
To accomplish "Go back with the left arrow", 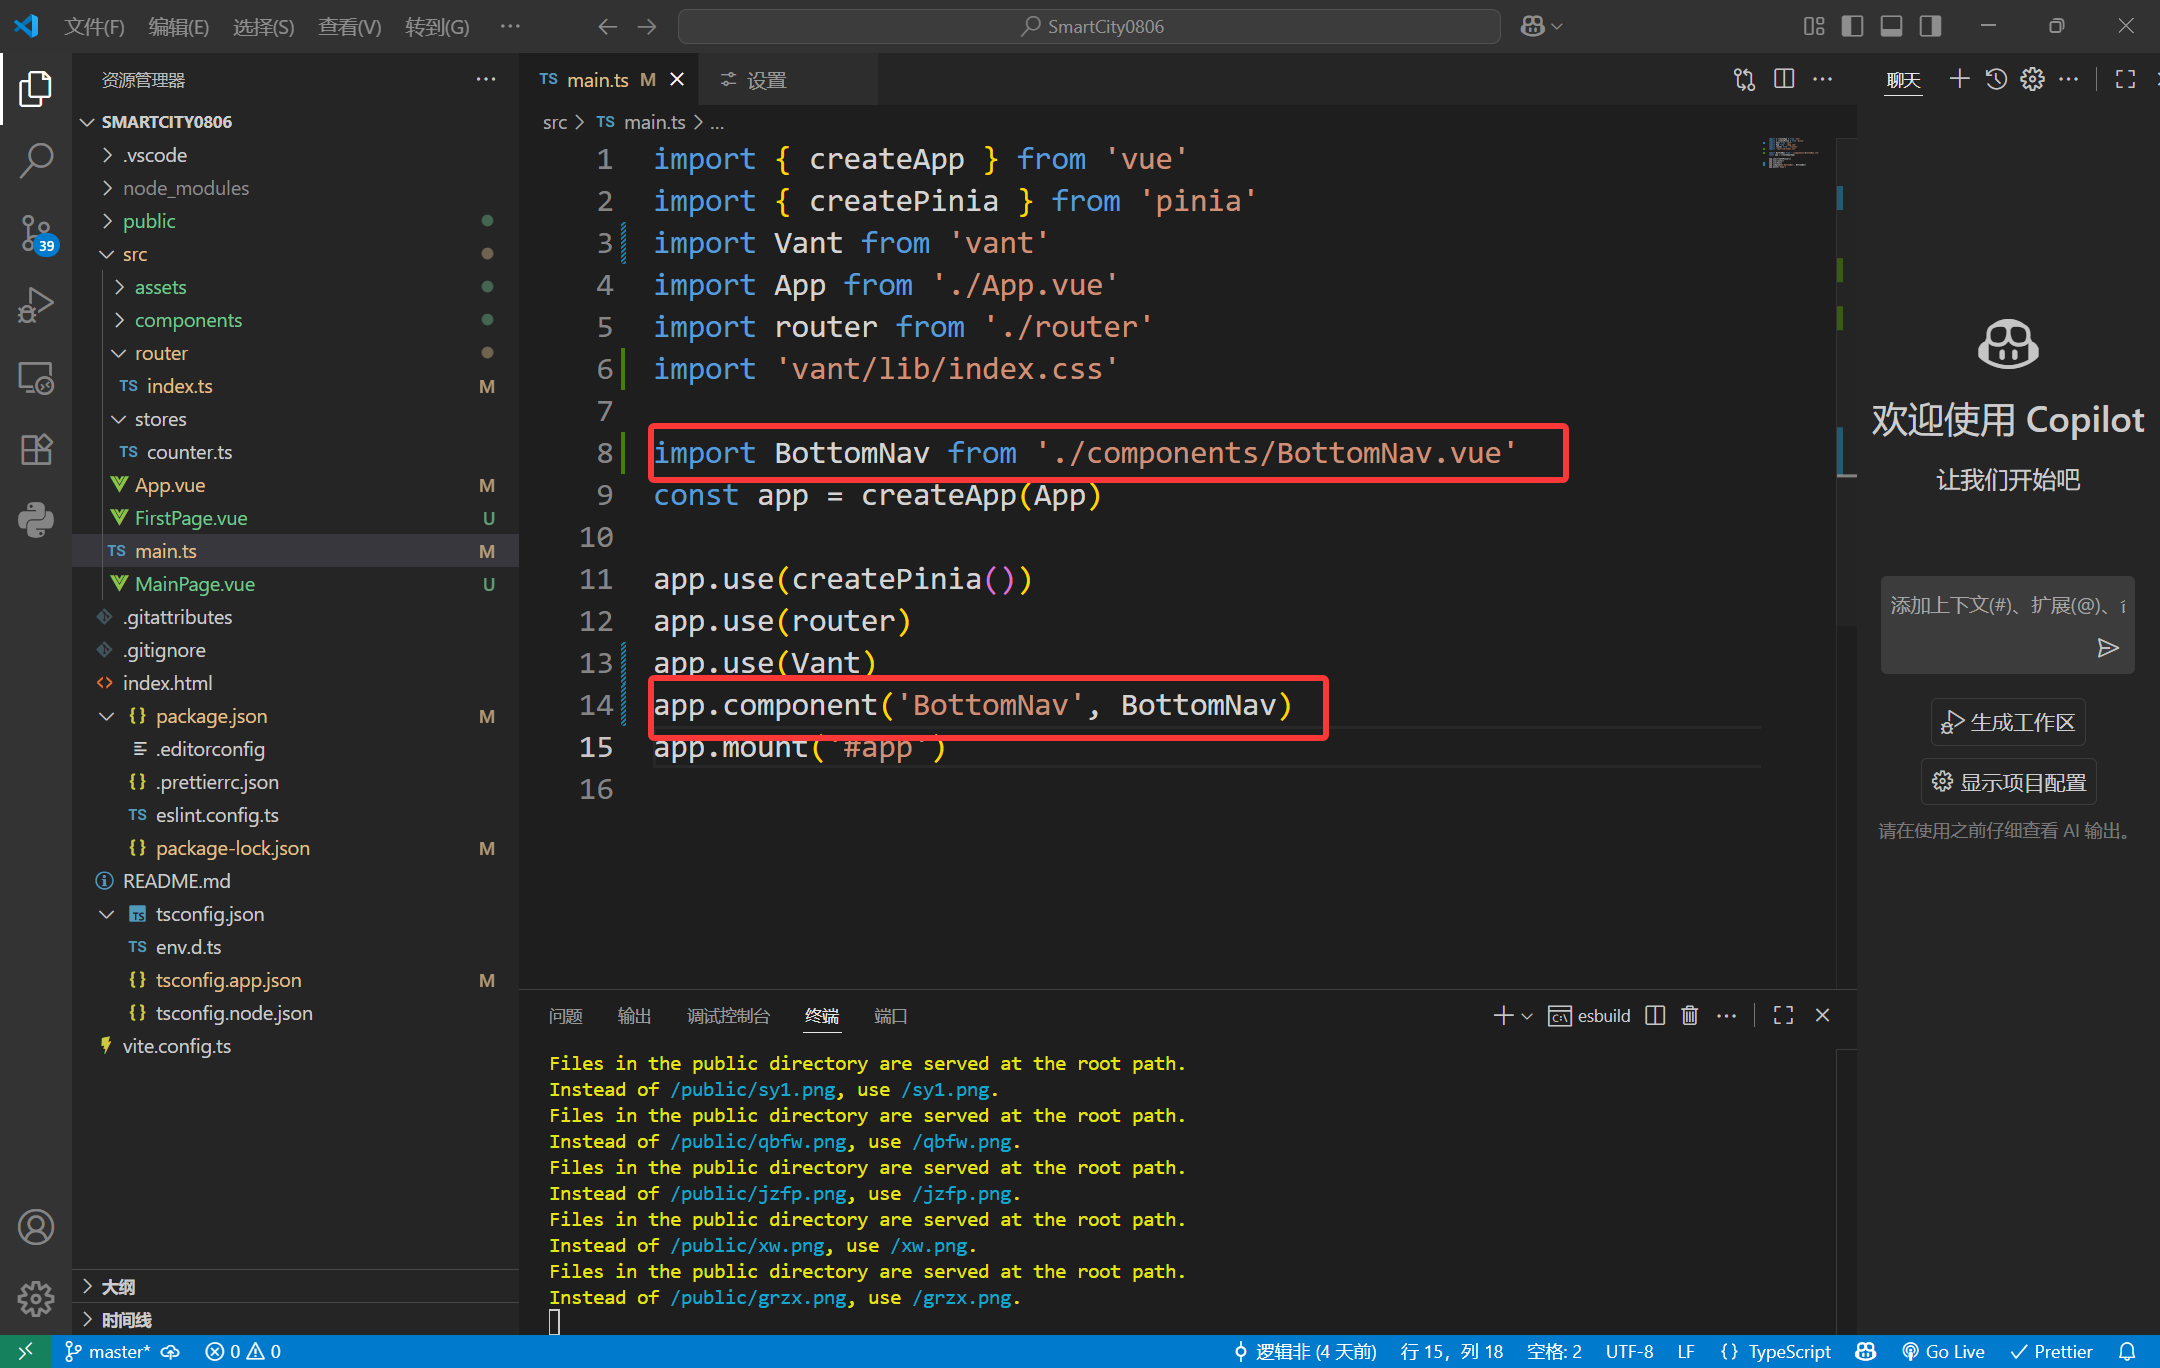I will tap(607, 26).
